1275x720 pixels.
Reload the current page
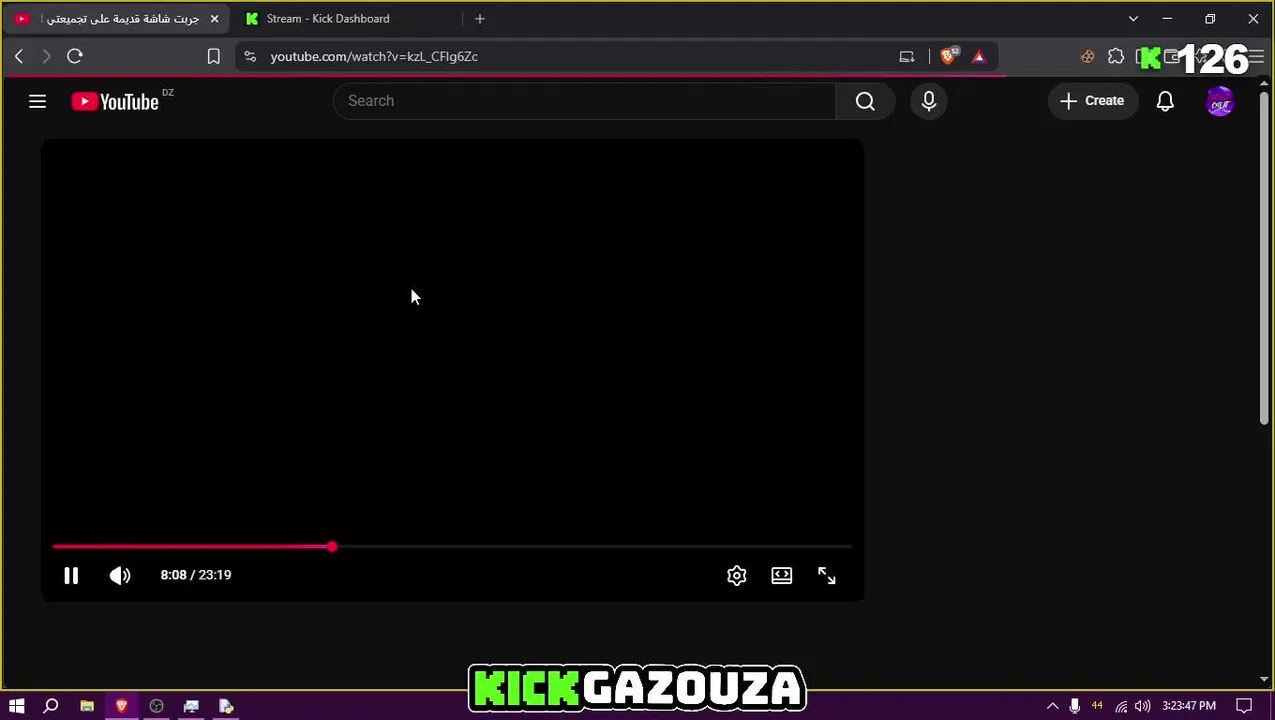75,57
